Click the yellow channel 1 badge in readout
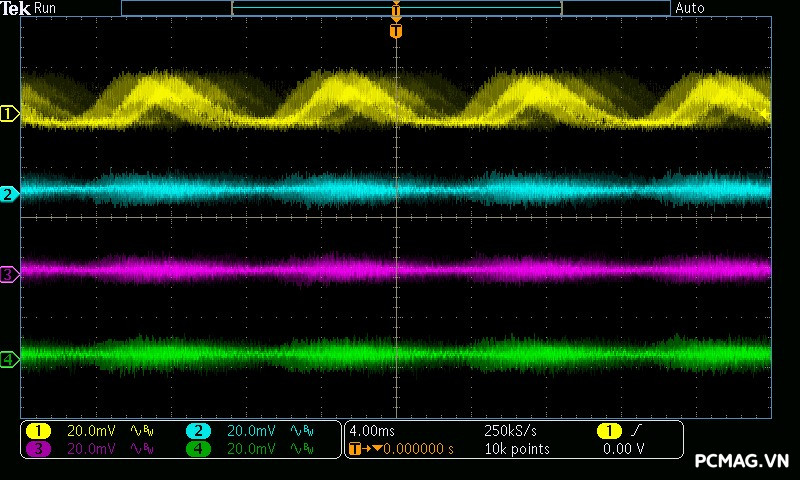Screen dimensions: 800x480 point(38,431)
